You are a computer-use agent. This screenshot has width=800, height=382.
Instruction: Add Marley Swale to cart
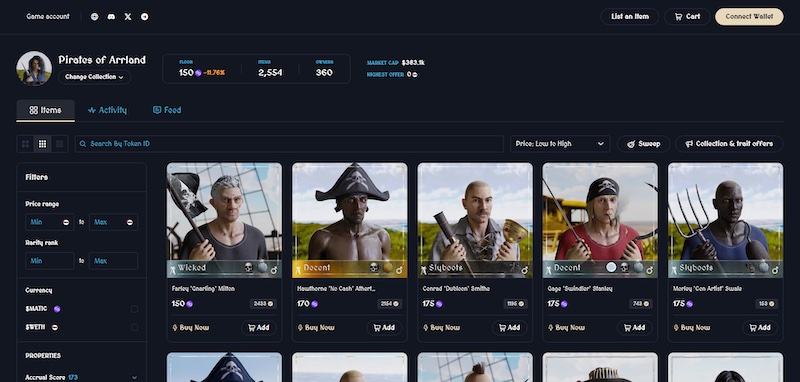pyautogui.click(x=760, y=327)
